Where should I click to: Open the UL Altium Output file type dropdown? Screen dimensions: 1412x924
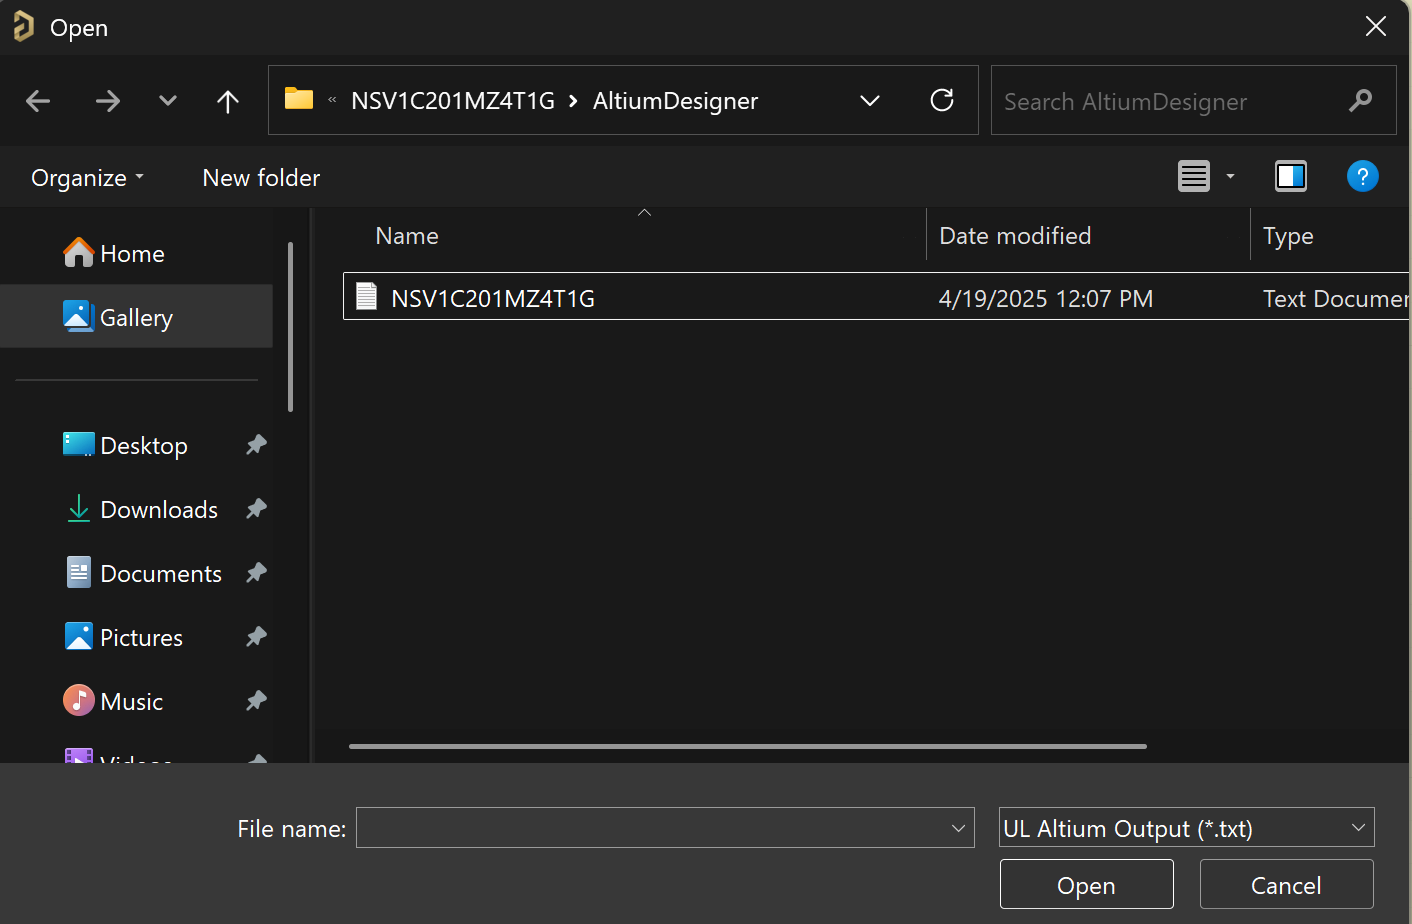[1186, 828]
